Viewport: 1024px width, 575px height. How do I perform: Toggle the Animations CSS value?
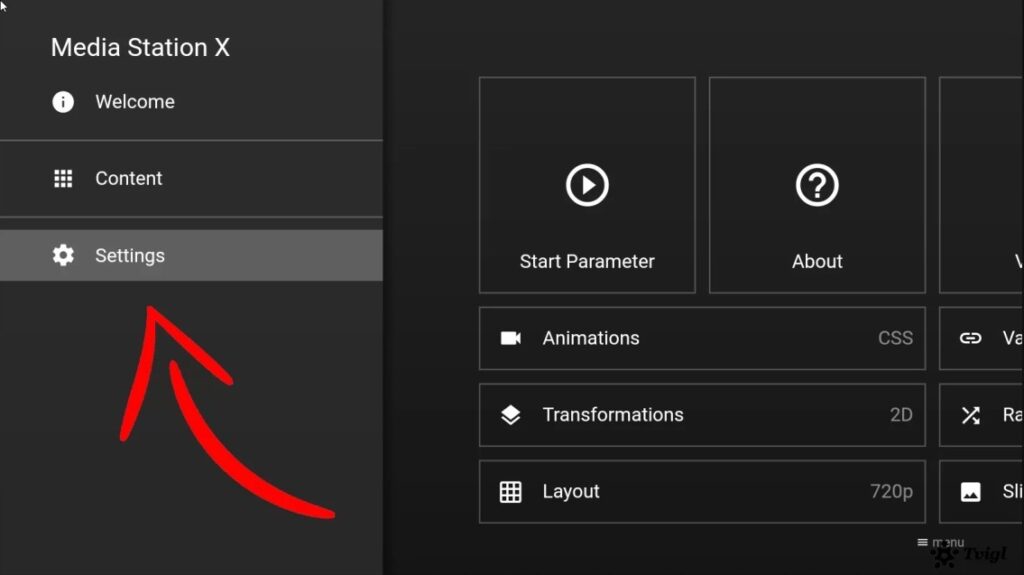click(895, 338)
